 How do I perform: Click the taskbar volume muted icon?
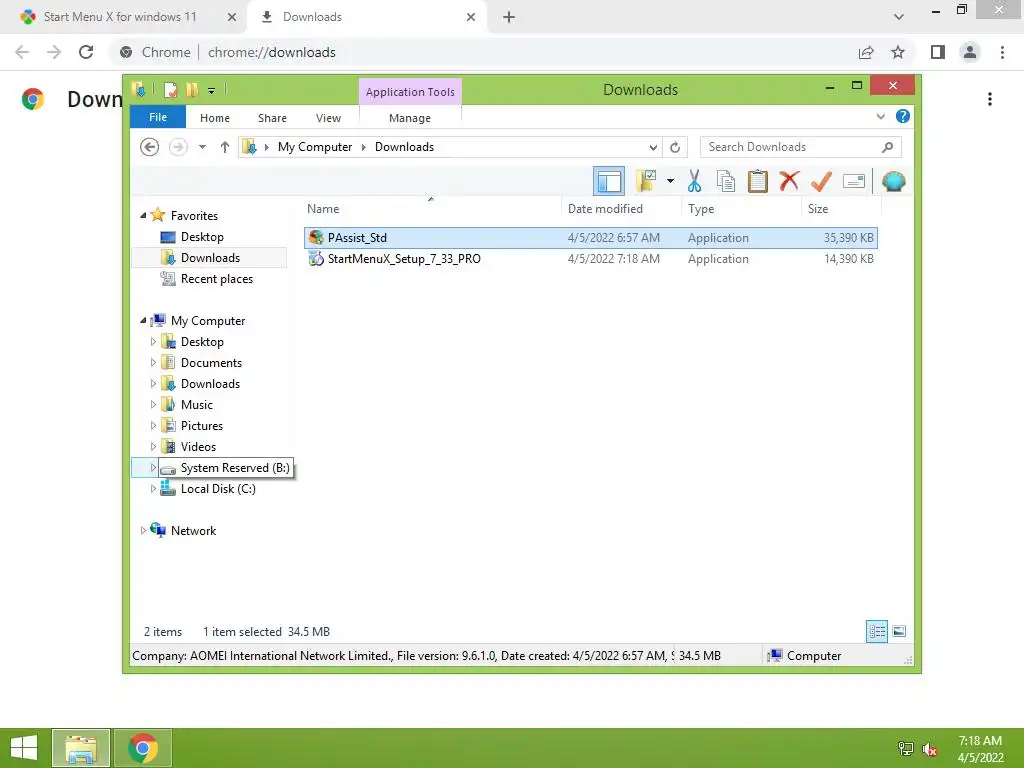click(x=929, y=748)
